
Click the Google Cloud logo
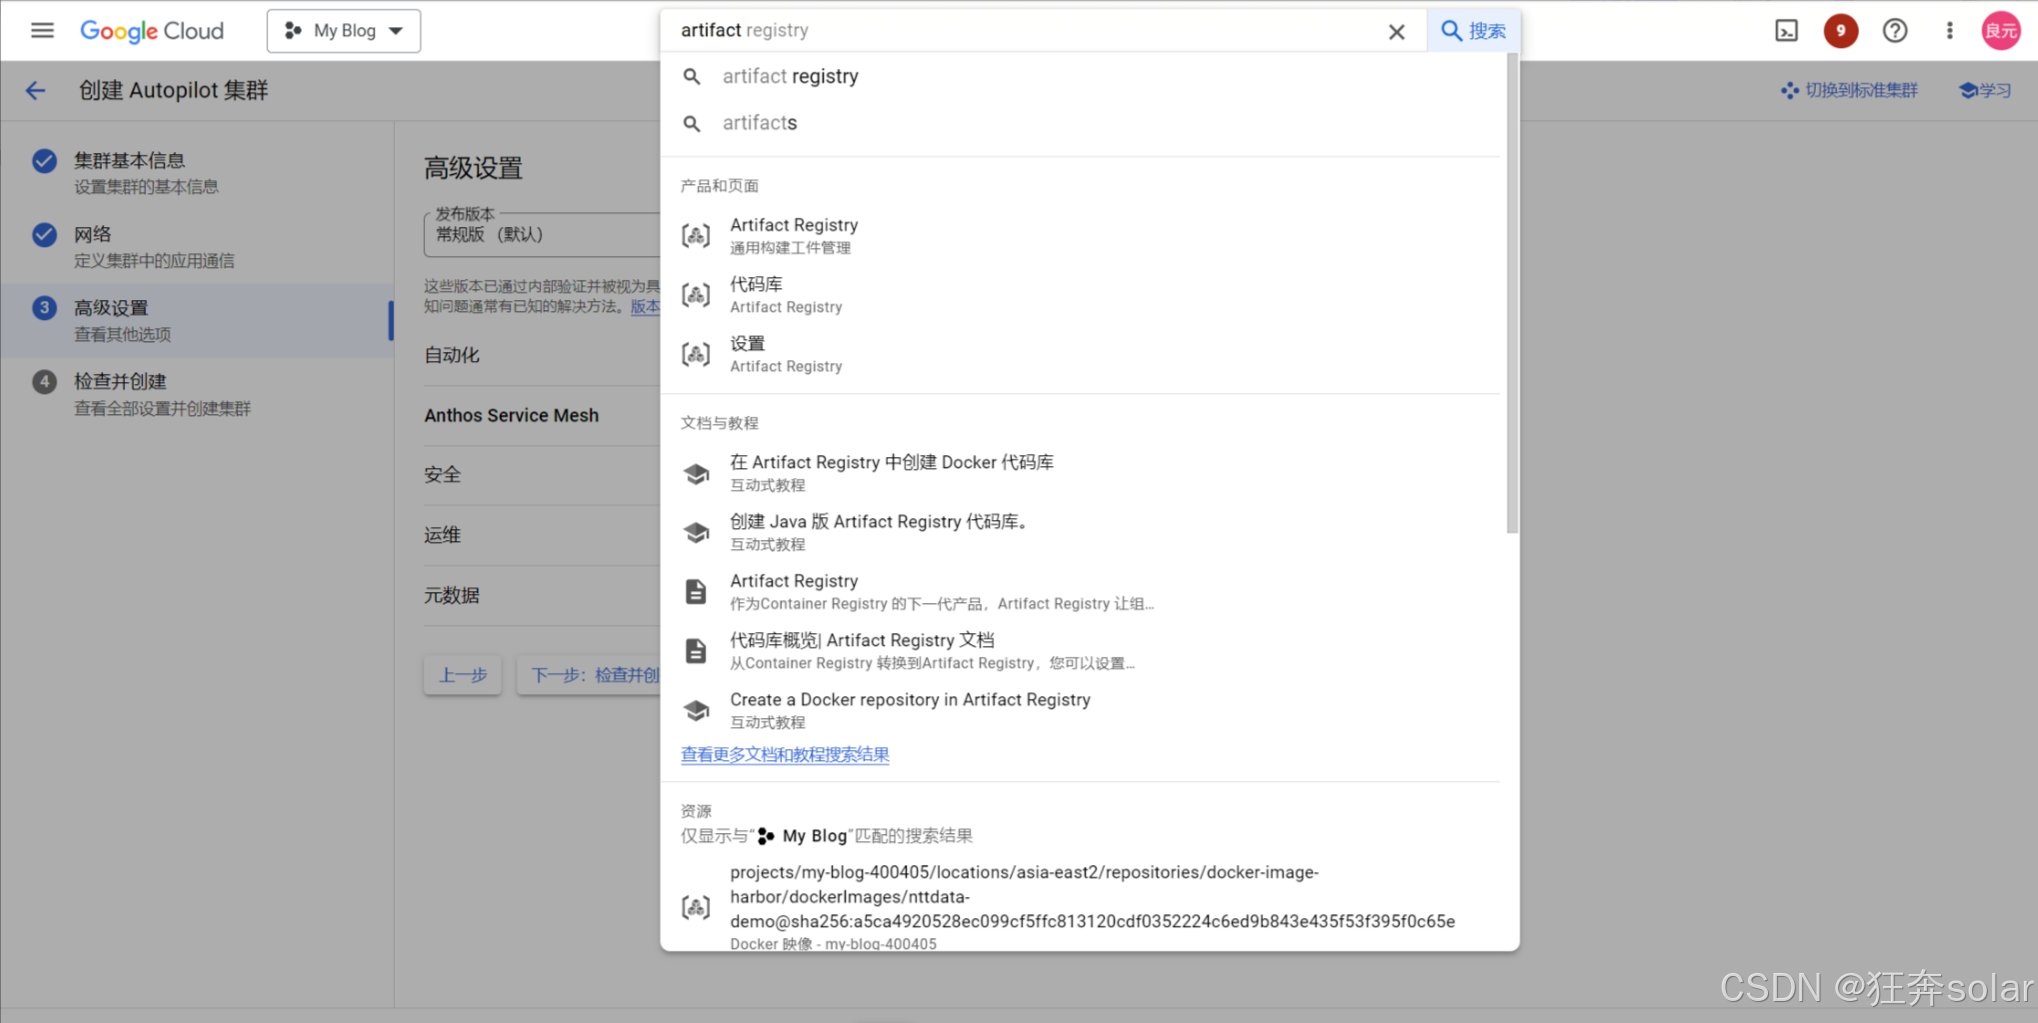(x=152, y=31)
